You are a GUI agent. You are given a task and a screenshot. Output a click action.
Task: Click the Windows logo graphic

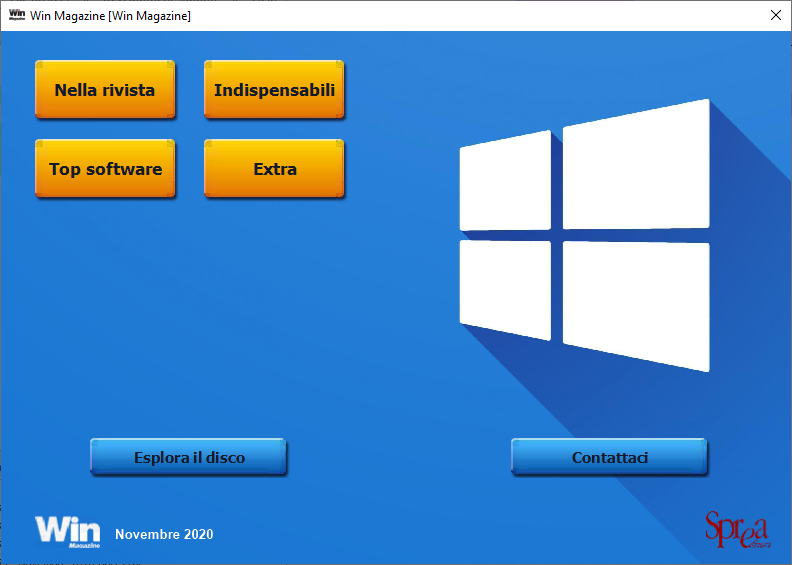click(584, 235)
